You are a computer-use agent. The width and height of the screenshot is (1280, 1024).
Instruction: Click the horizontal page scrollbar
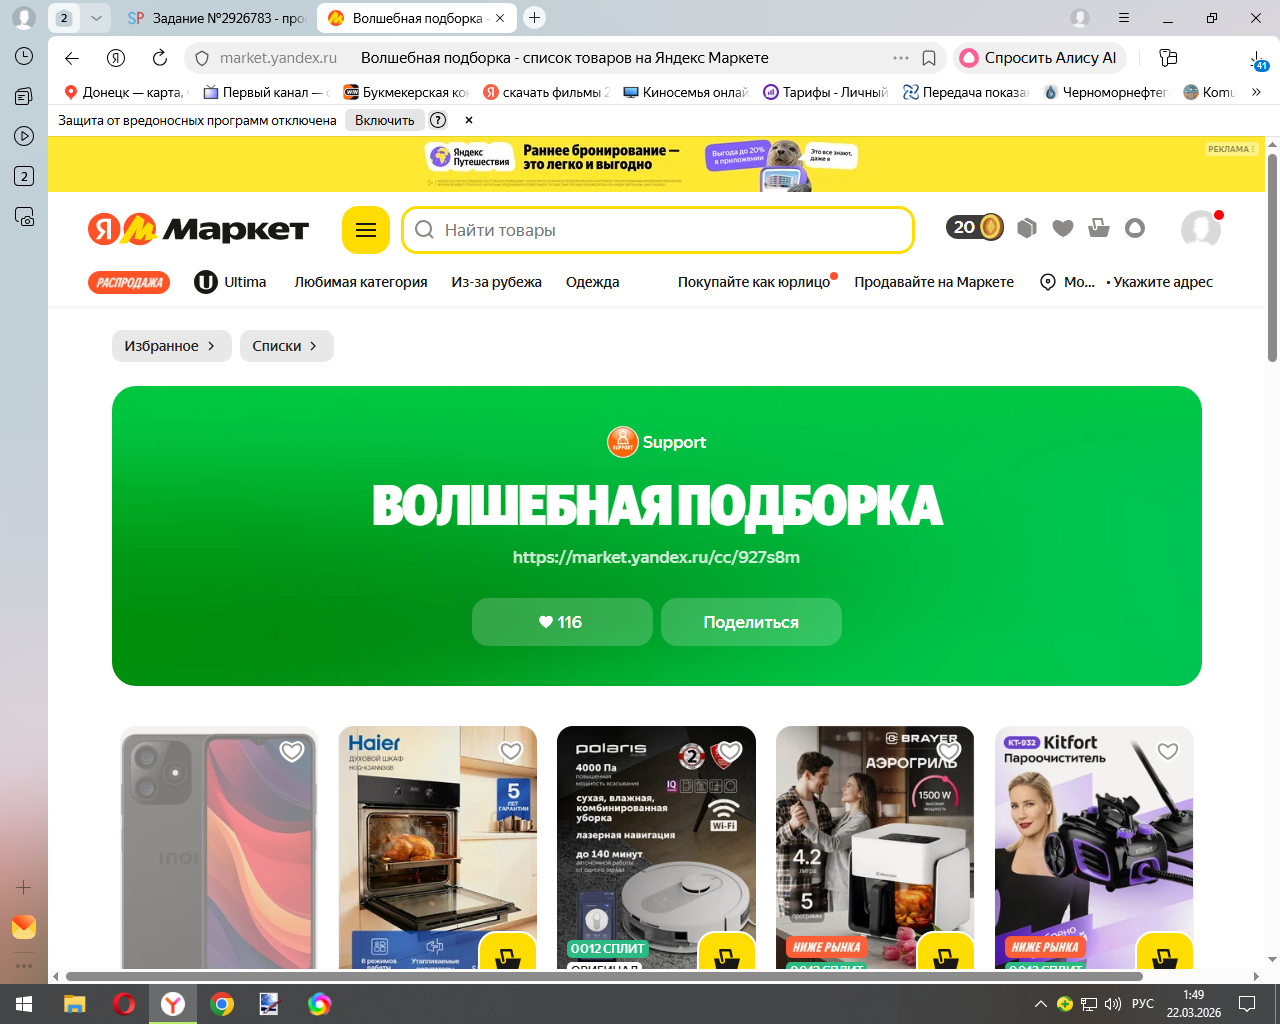click(x=604, y=976)
